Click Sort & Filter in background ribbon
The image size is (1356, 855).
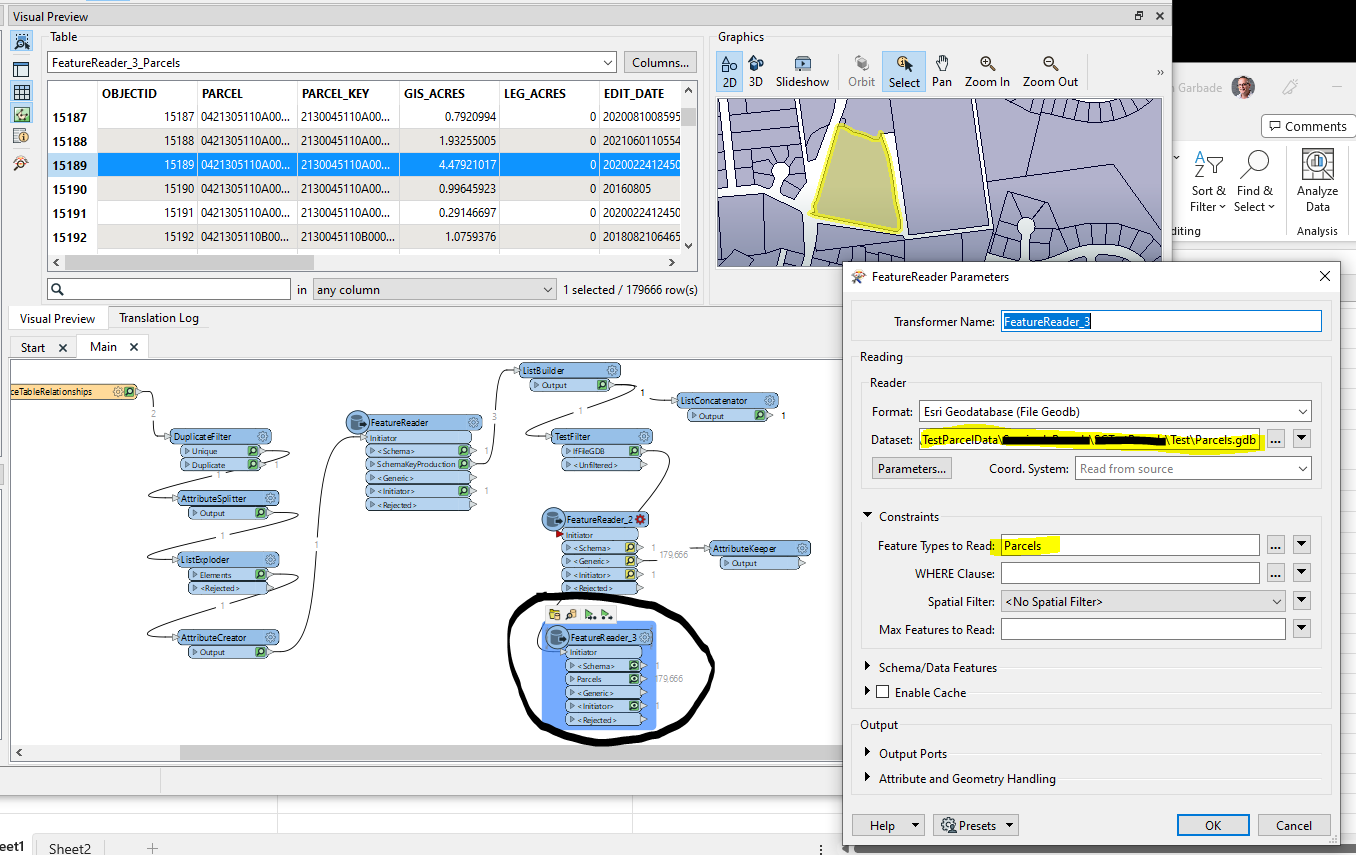pyautogui.click(x=1208, y=181)
